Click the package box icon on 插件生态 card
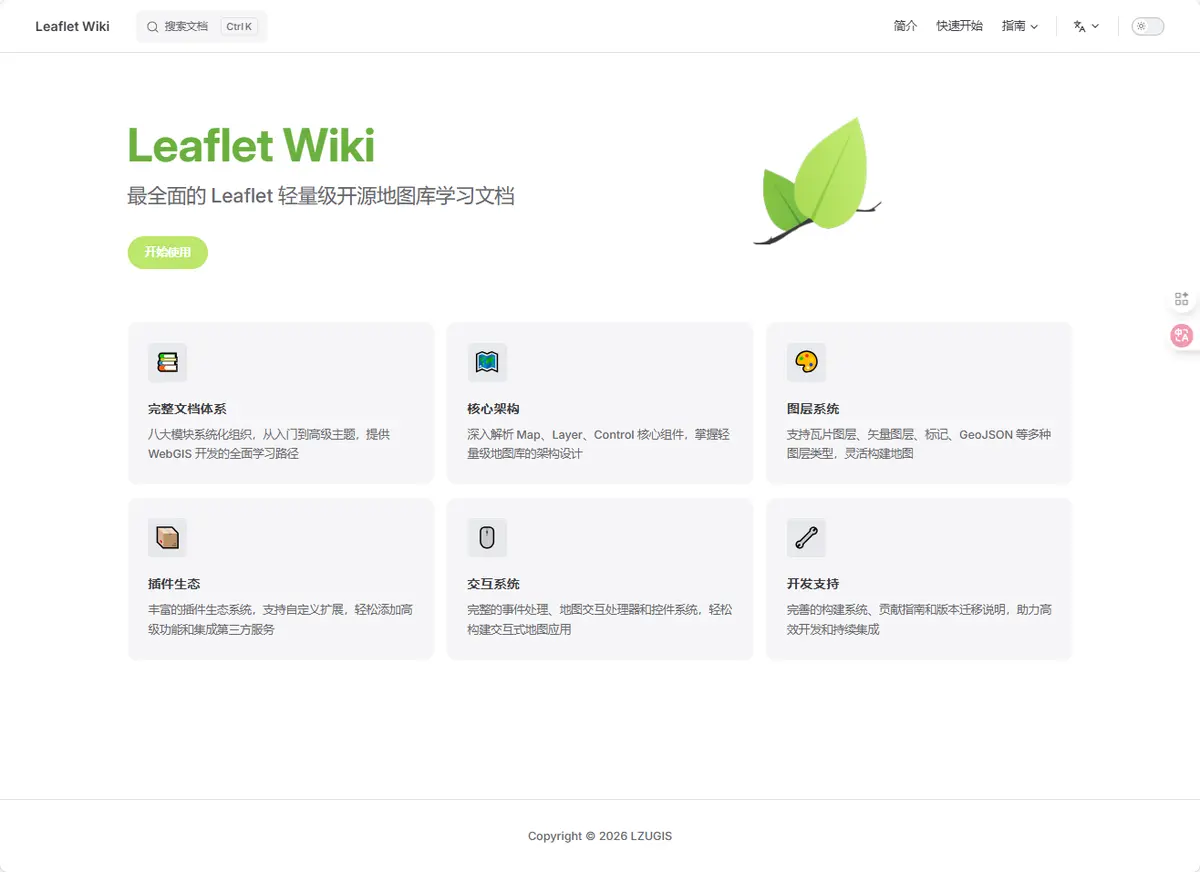Screen dimensions: 1200x872 167,538
